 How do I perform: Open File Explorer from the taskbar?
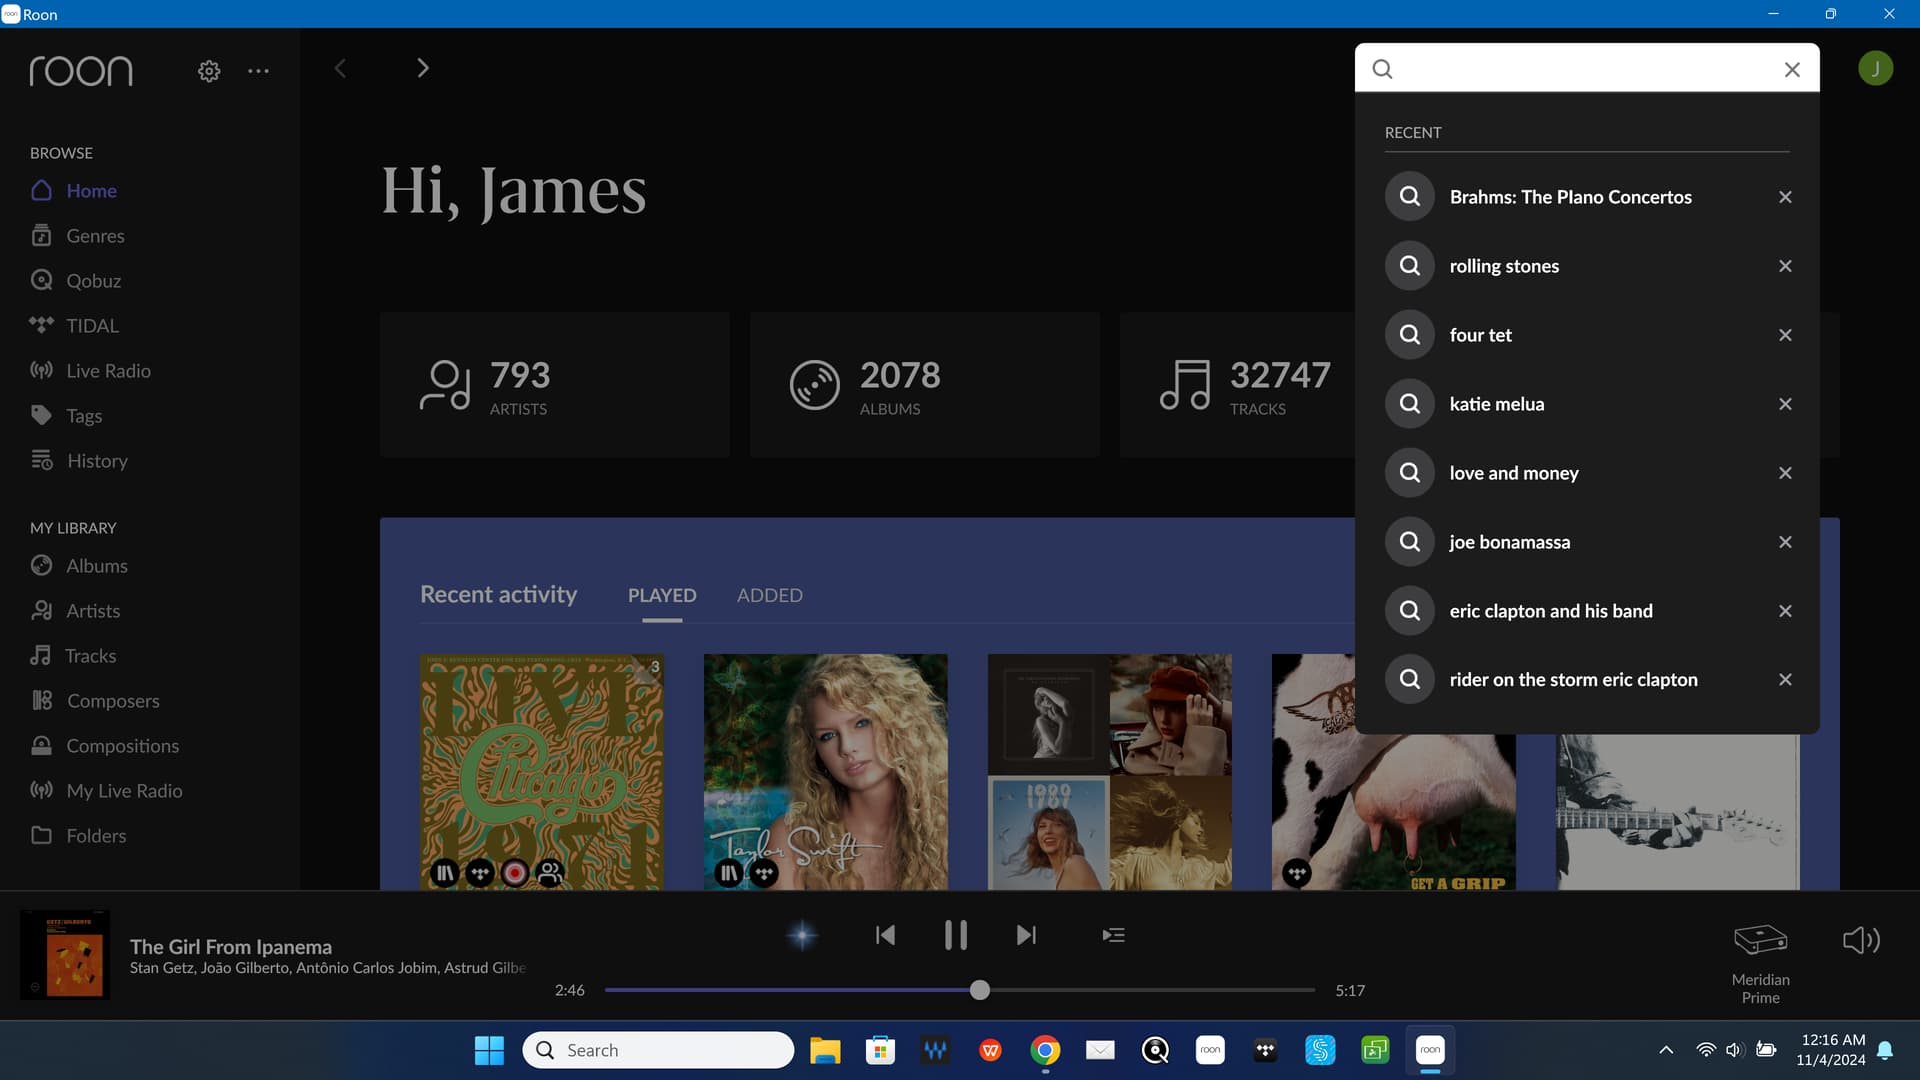click(x=825, y=1050)
